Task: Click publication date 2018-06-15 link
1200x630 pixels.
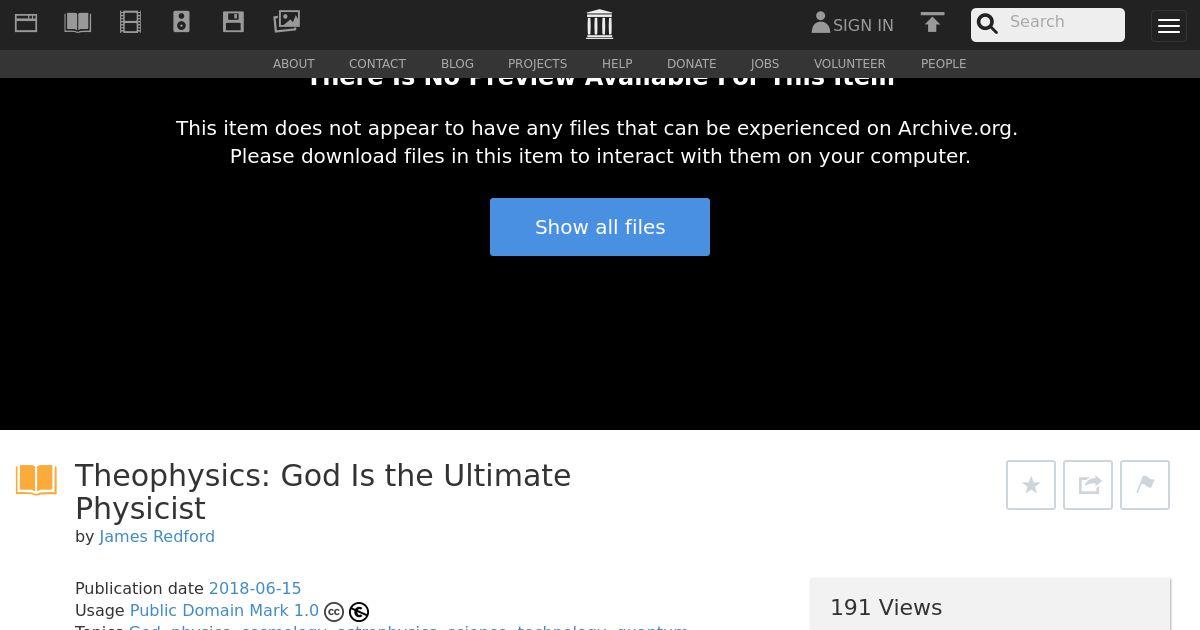Action: [255, 589]
